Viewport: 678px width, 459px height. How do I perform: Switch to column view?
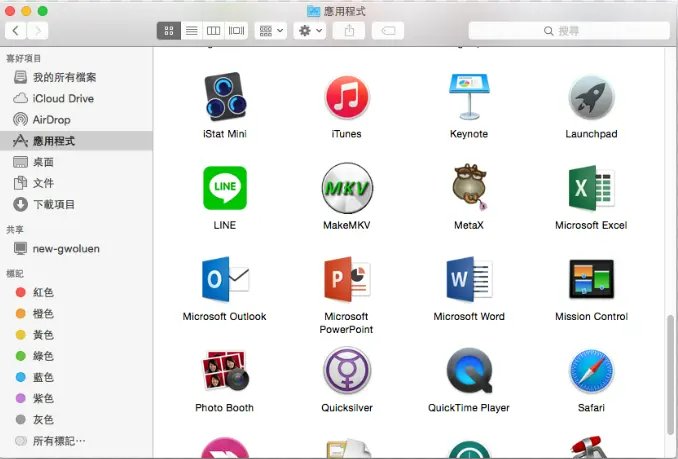(x=214, y=31)
